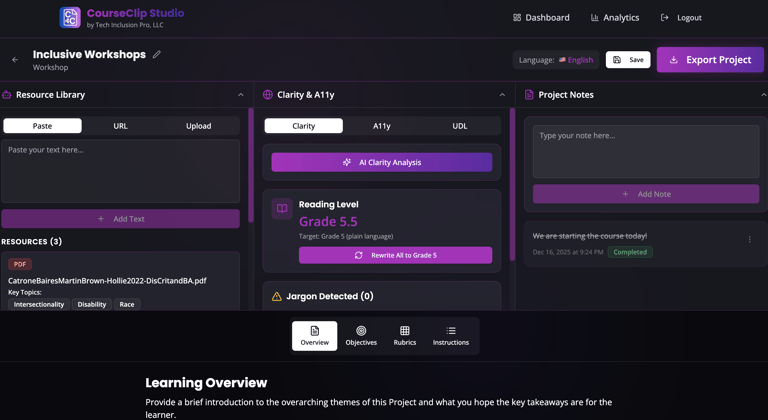Select the Clarity tab
The width and height of the screenshot is (768, 420).
[x=304, y=126]
